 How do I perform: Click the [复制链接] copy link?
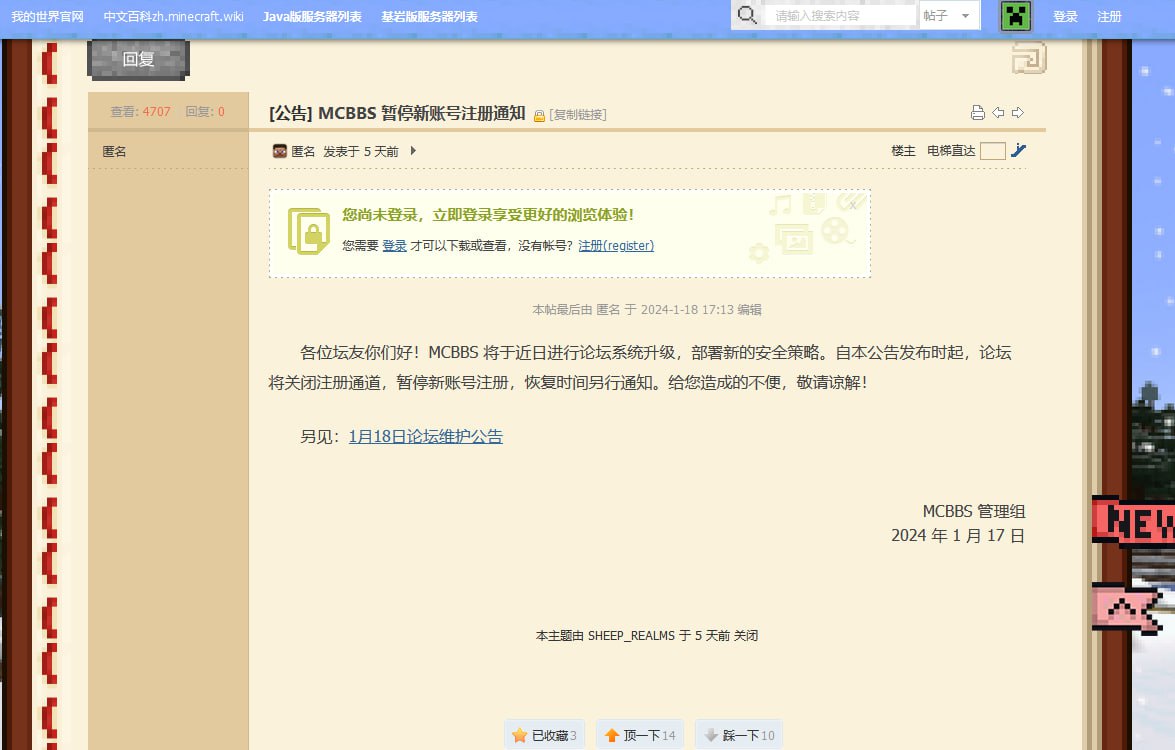(578, 115)
